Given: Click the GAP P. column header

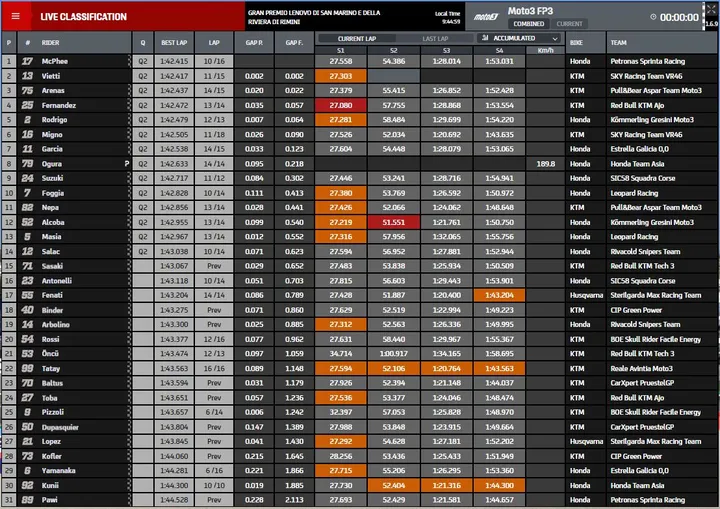Looking at the screenshot, I should tap(254, 43).
